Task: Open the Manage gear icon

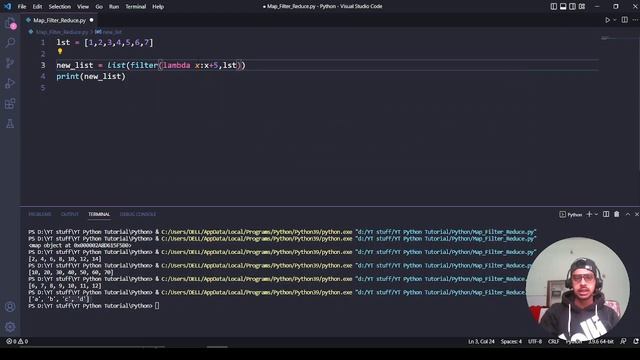Action: [10, 327]
